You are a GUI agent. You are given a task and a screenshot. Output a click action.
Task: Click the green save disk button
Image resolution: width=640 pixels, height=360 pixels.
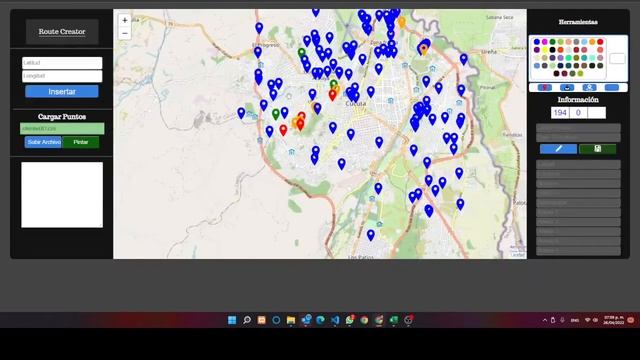point(598,149)
